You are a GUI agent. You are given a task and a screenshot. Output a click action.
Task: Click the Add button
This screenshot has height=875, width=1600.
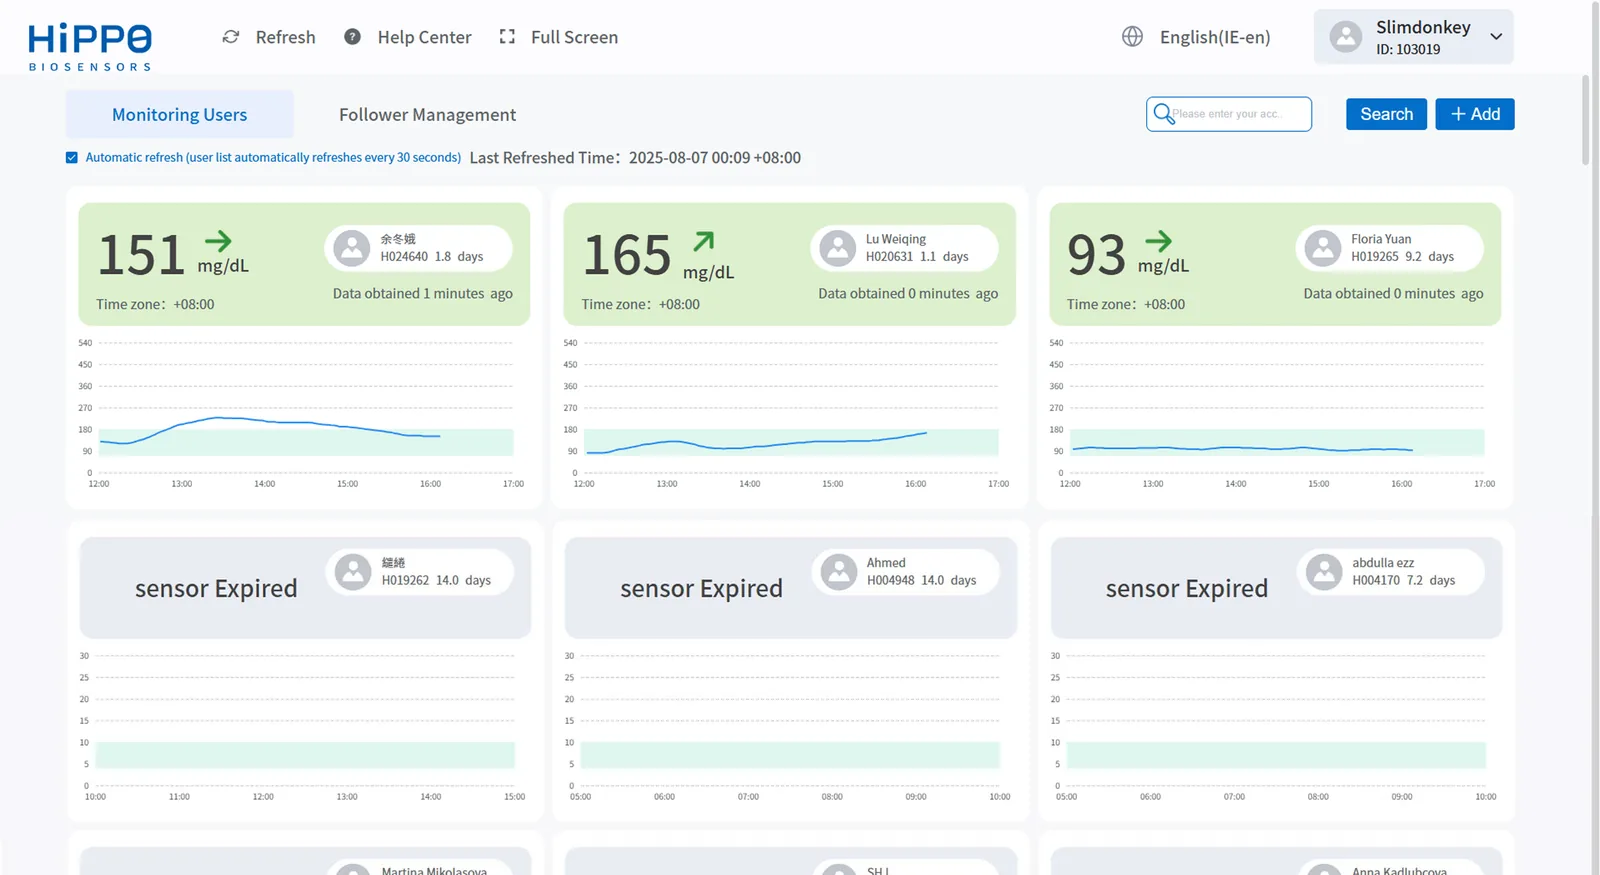coord(1475,114)
